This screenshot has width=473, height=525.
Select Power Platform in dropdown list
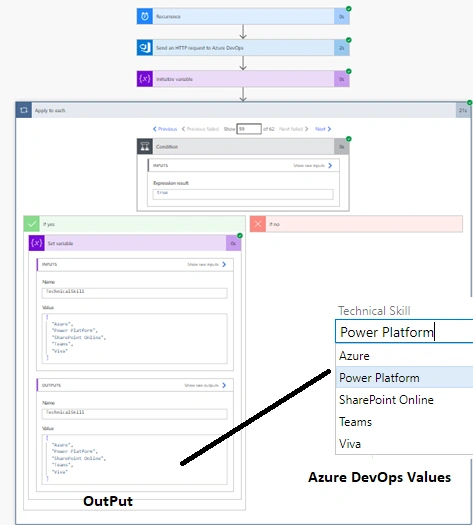click(x=404, y=377)
